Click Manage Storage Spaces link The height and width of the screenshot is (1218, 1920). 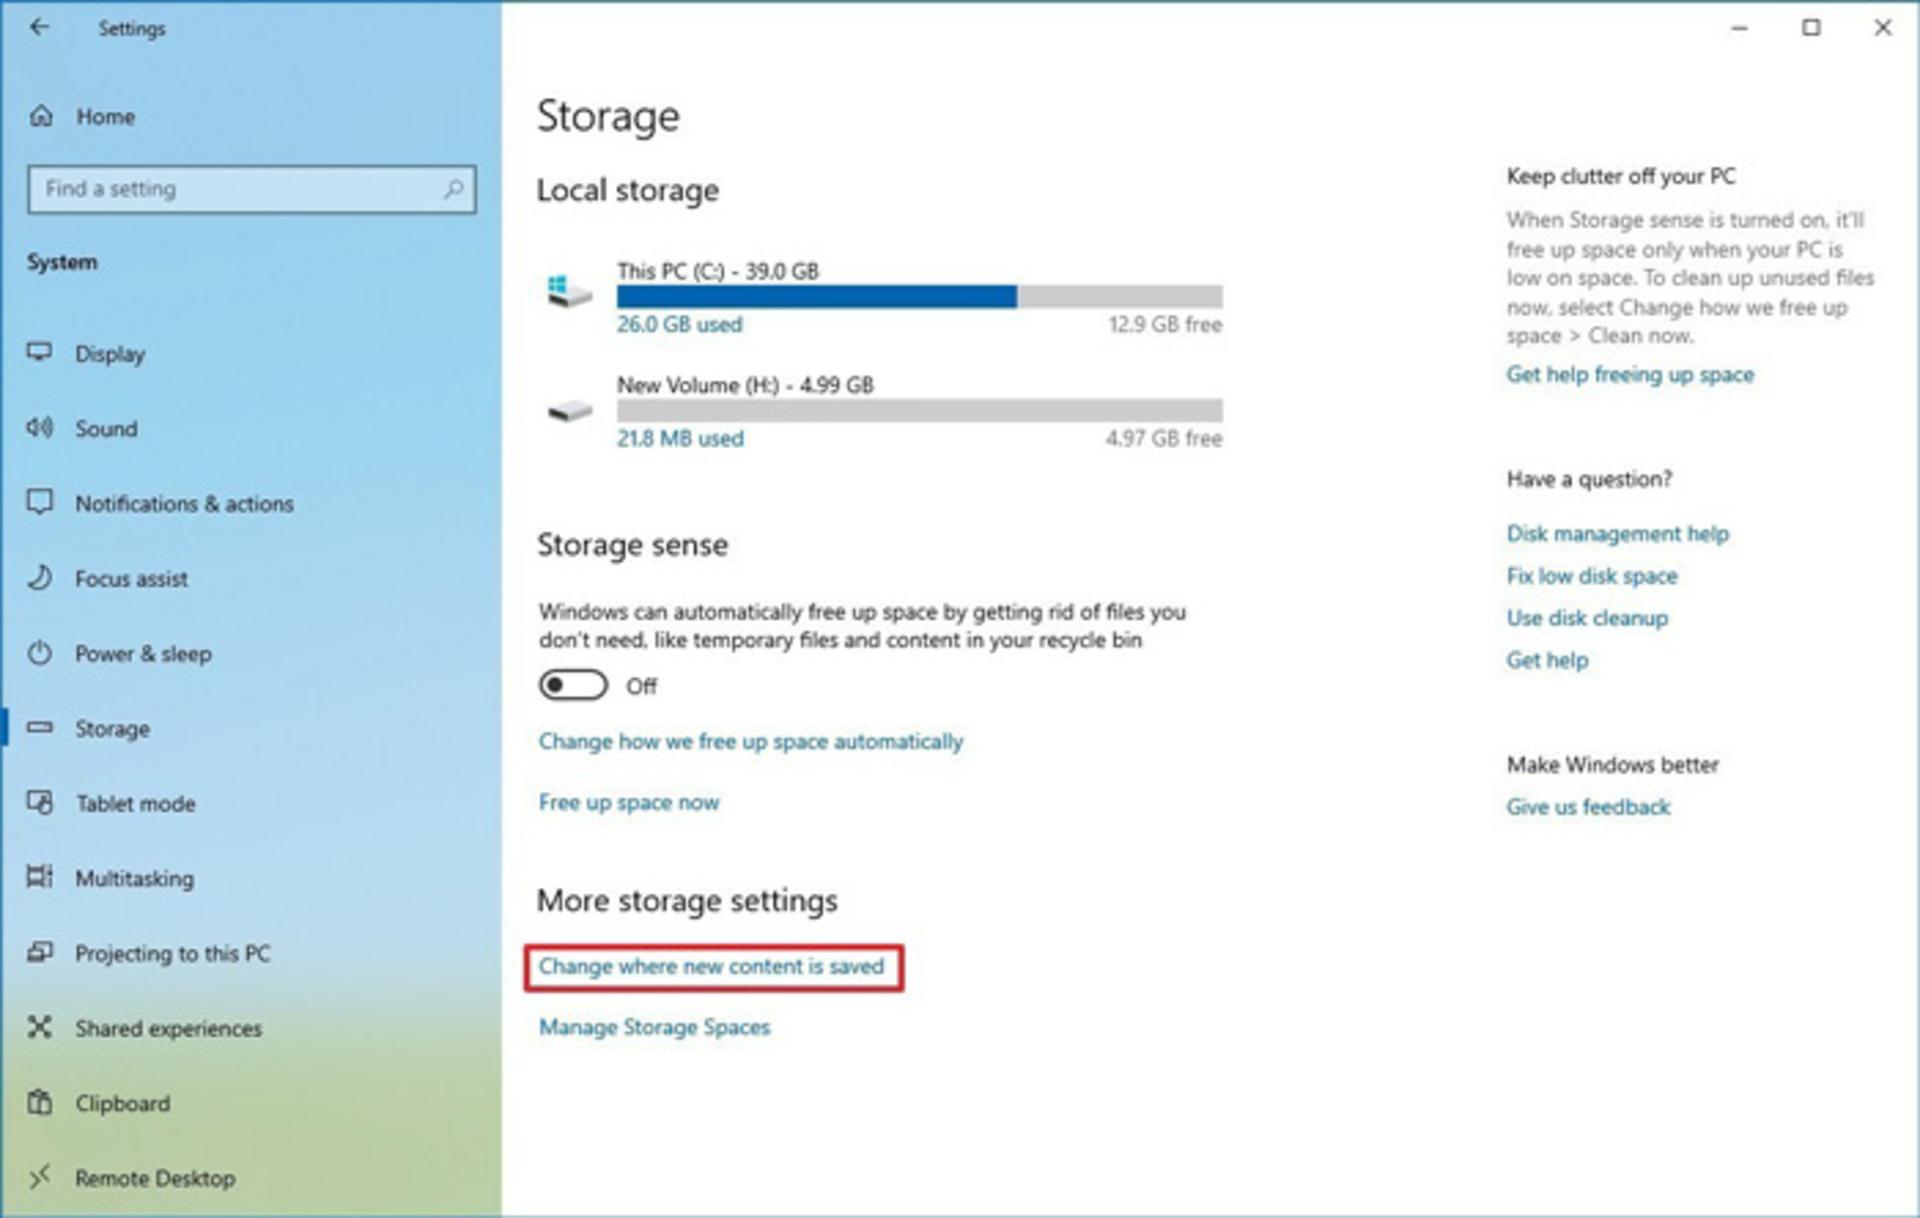655,1027
